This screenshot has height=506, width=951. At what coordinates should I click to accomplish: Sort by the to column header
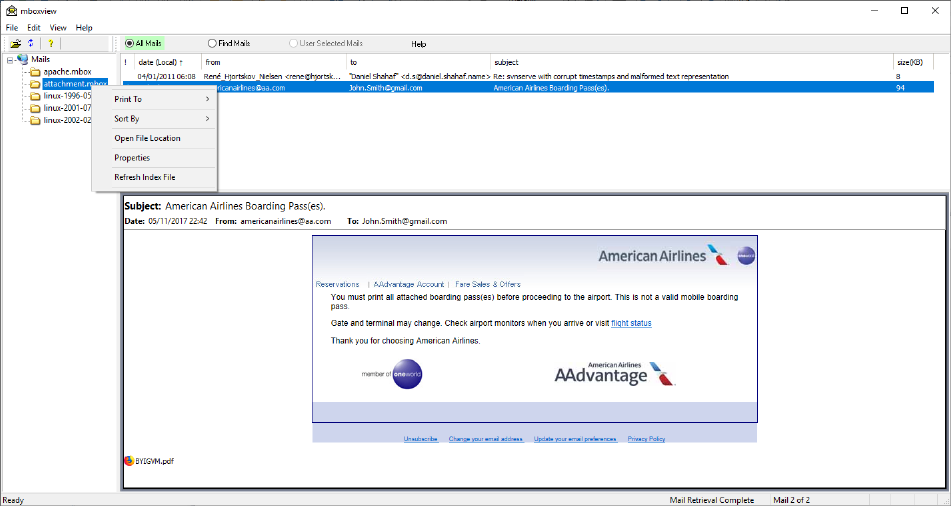click(x=418, y=62)
